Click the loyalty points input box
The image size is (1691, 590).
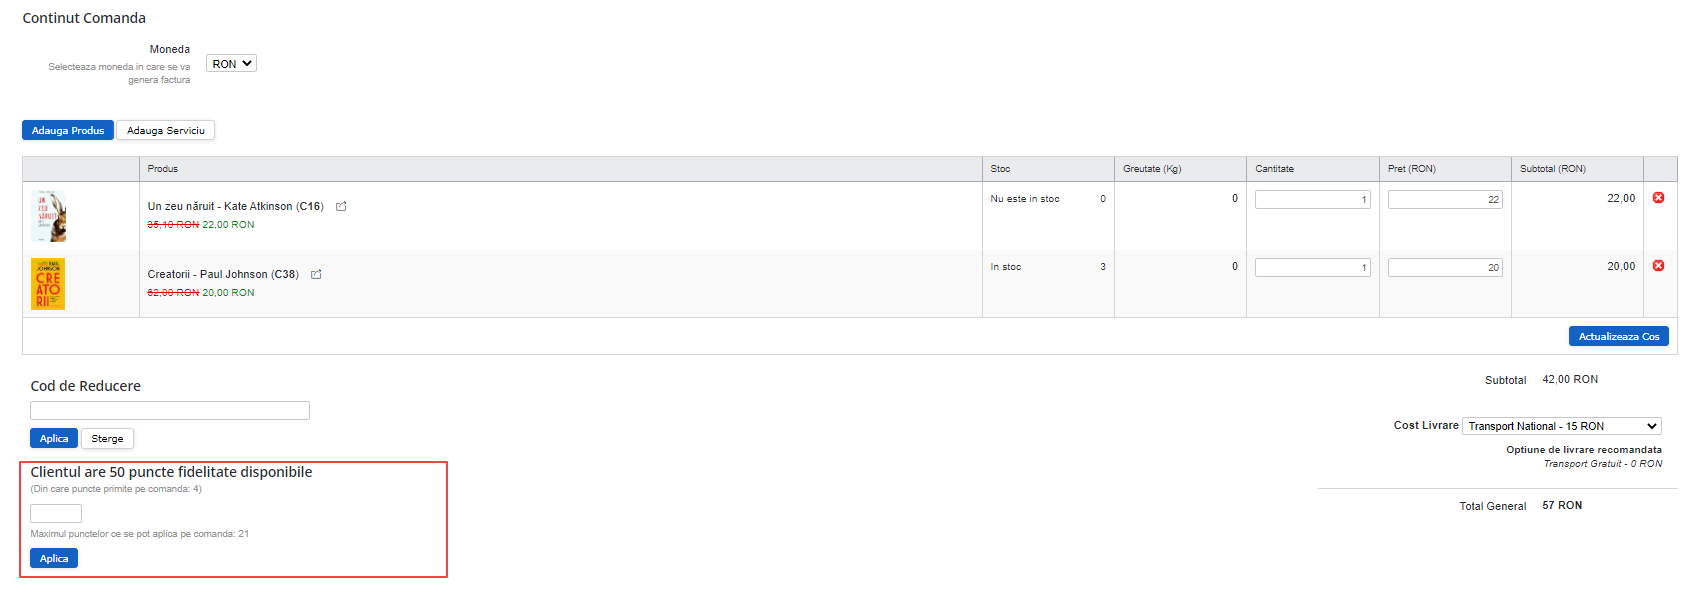point(56,514)
